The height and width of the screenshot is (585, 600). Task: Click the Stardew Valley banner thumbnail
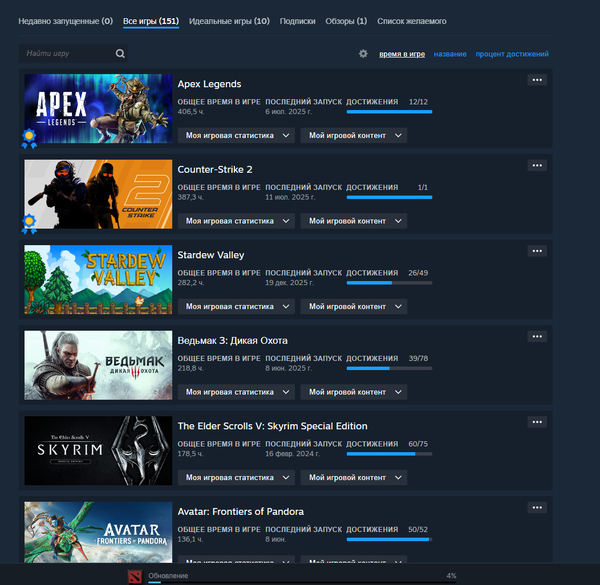point(98,280)
